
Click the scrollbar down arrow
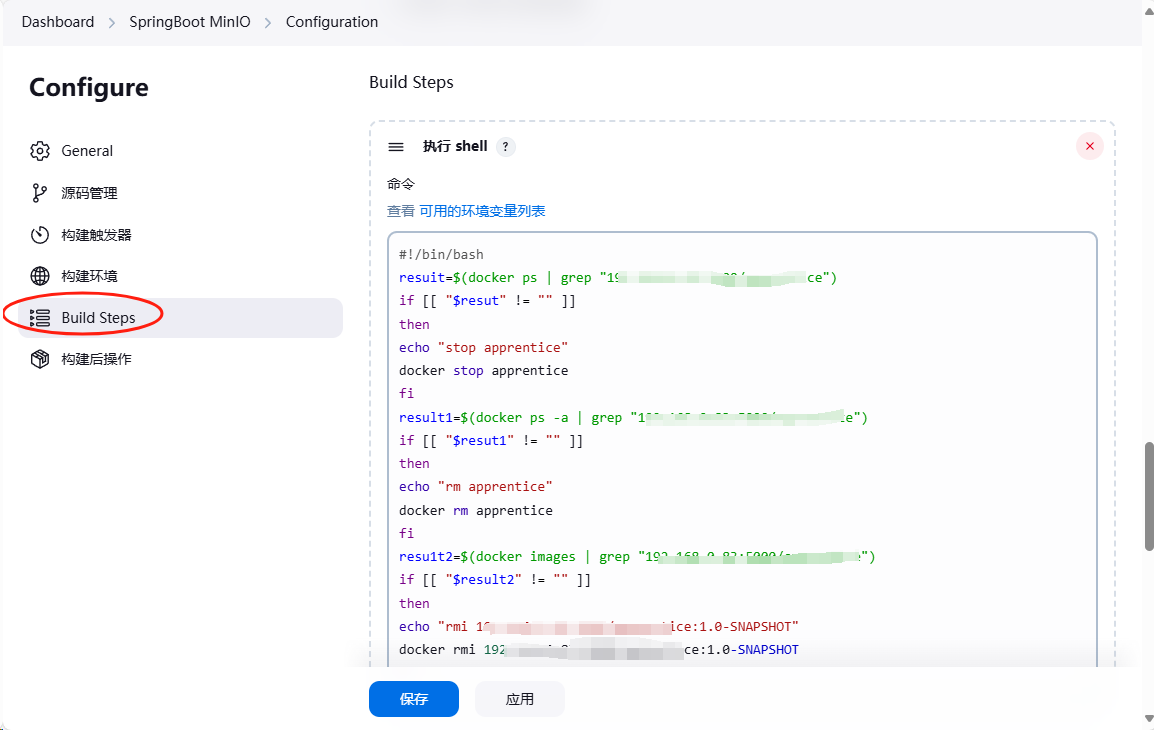point(1149,719)
